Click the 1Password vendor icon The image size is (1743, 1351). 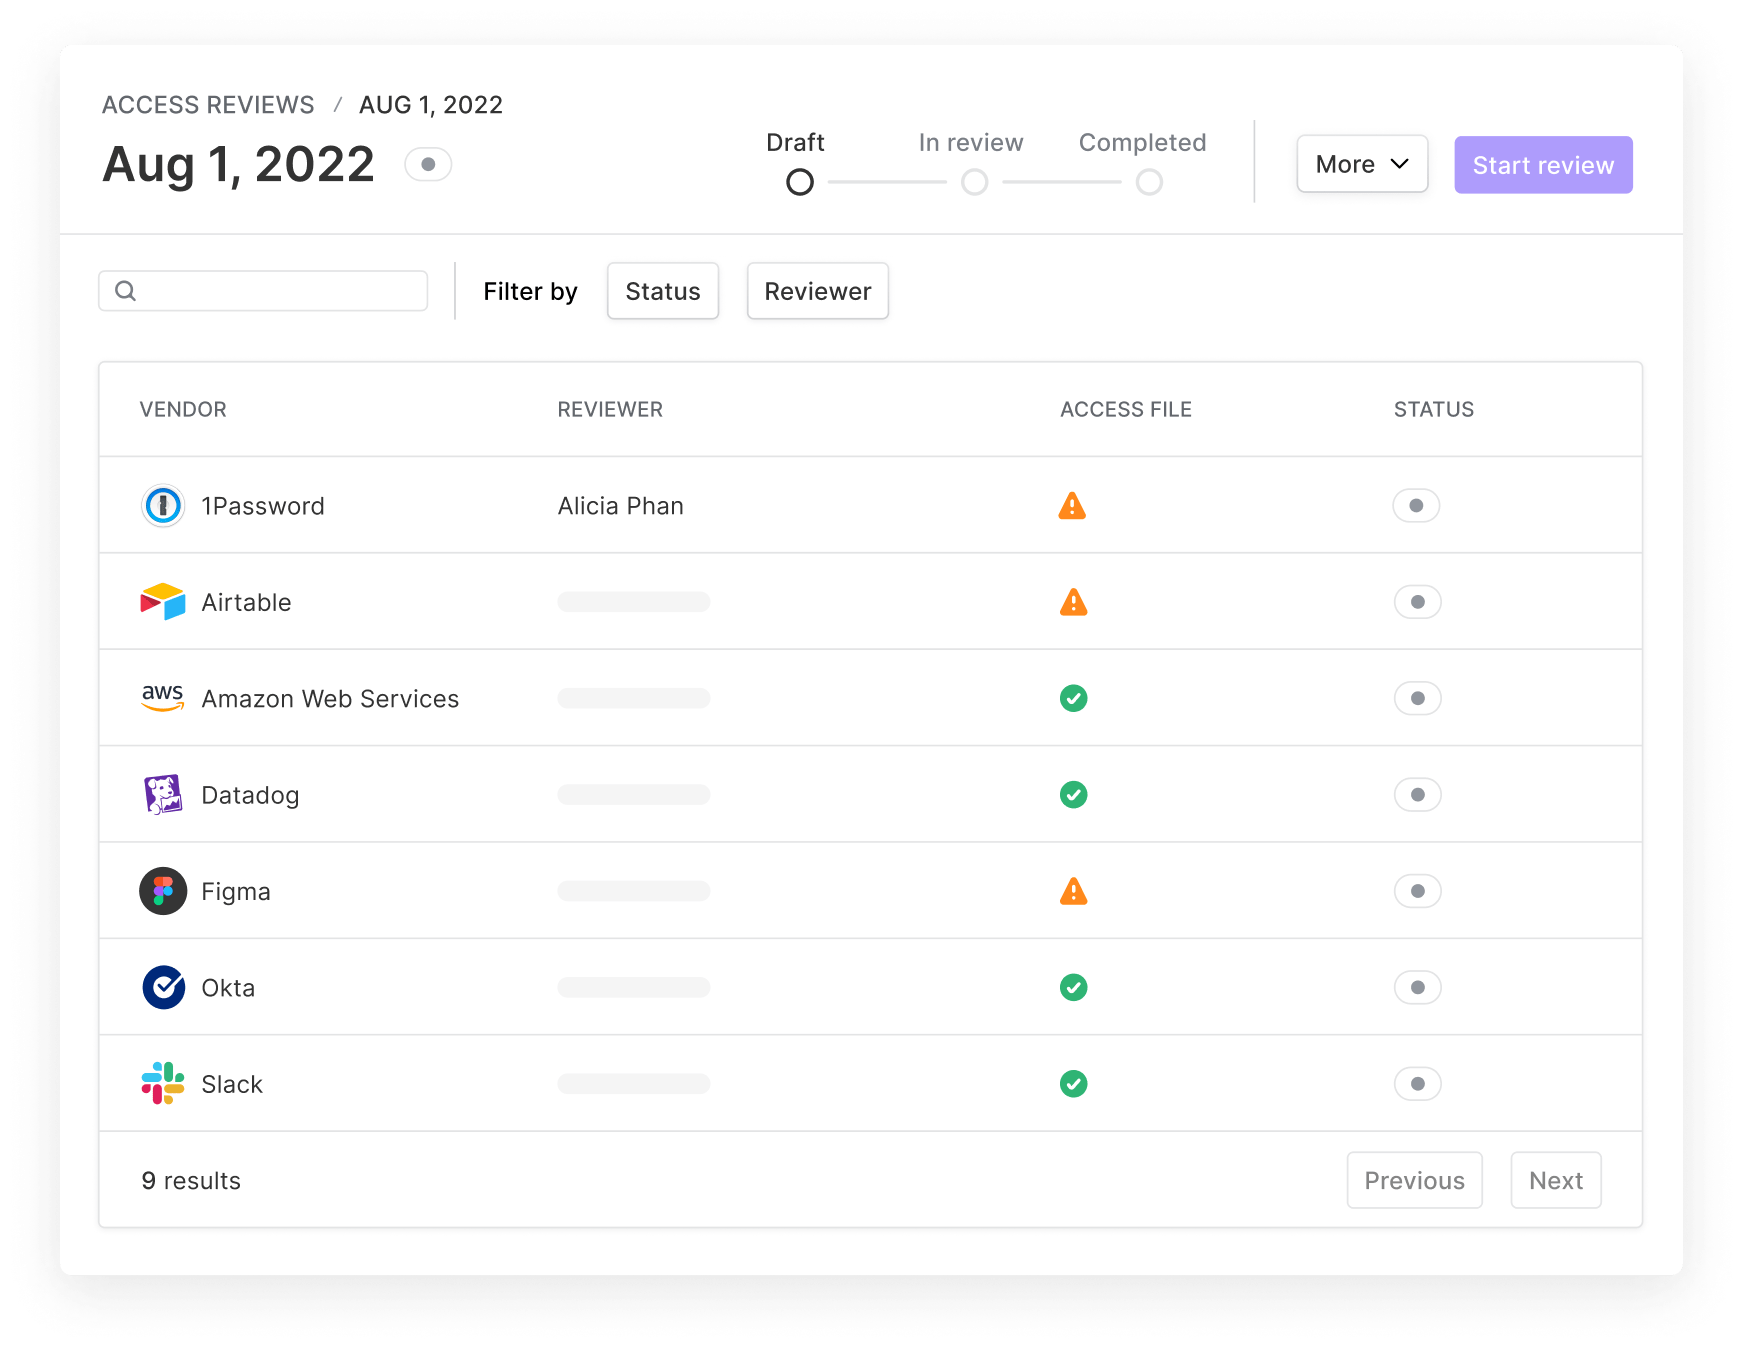(163, 505)
